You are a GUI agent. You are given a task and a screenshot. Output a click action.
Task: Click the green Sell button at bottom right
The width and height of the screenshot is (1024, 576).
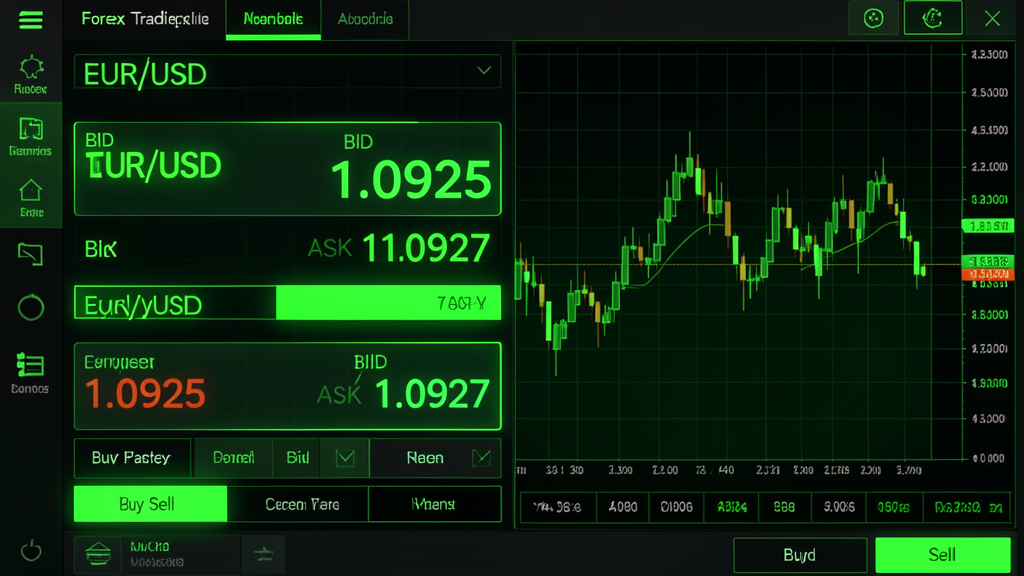click(942, 555)
